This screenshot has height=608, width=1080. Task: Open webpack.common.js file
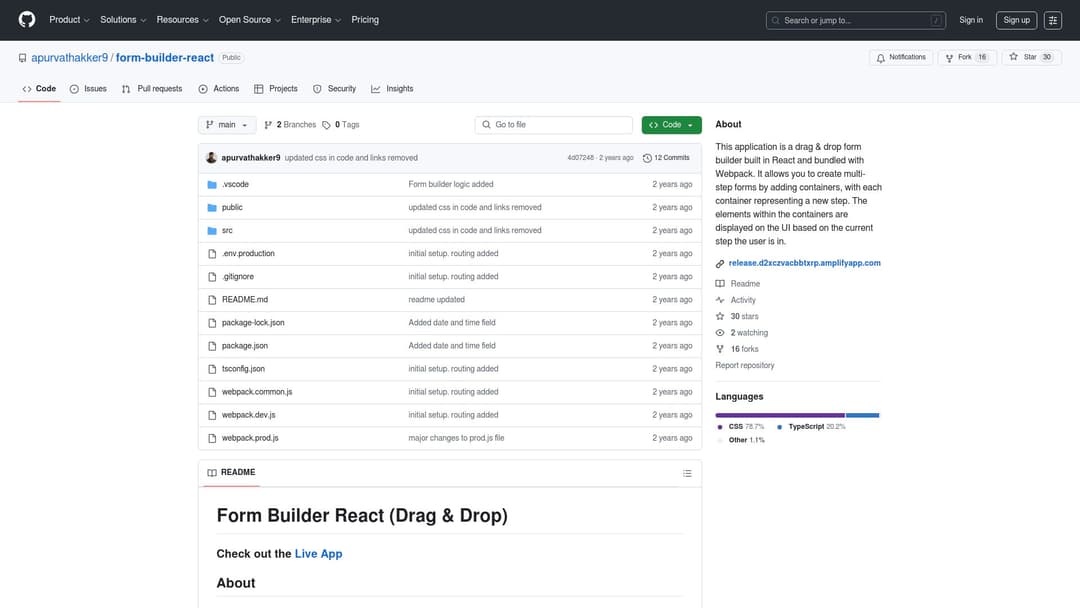tap(257, 392)
